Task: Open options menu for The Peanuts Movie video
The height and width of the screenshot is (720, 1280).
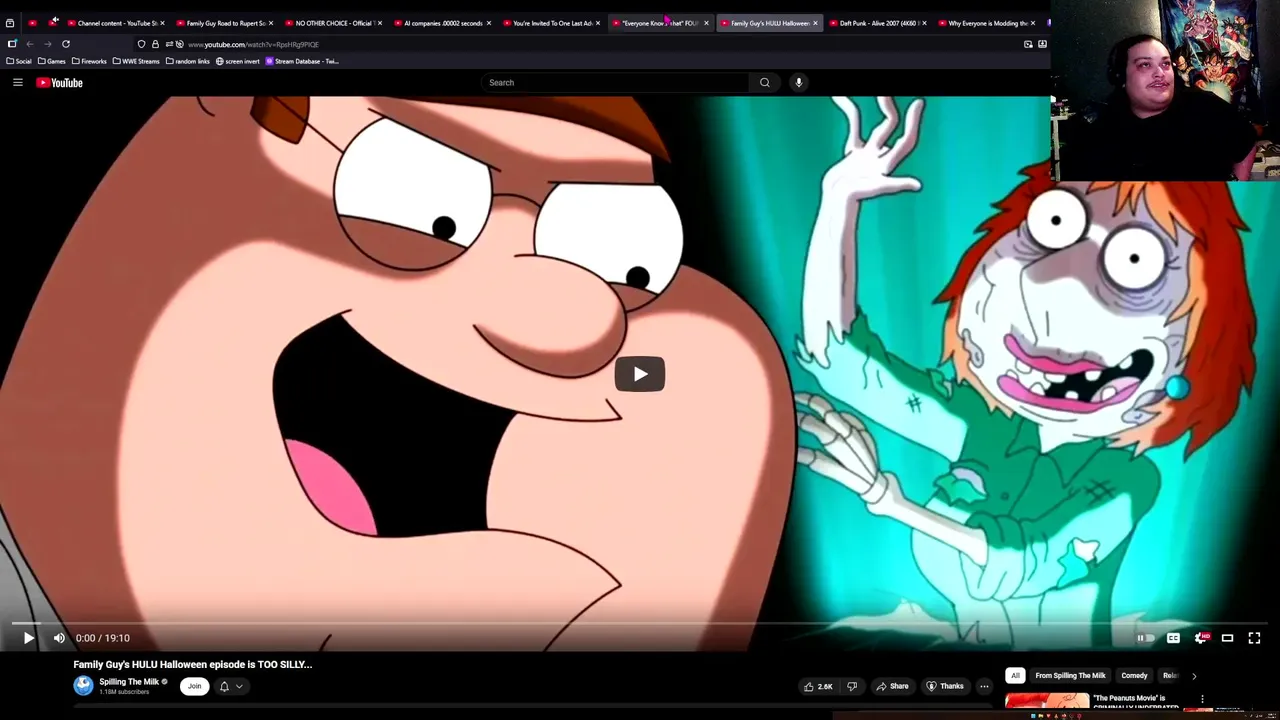Action: 1202,699
